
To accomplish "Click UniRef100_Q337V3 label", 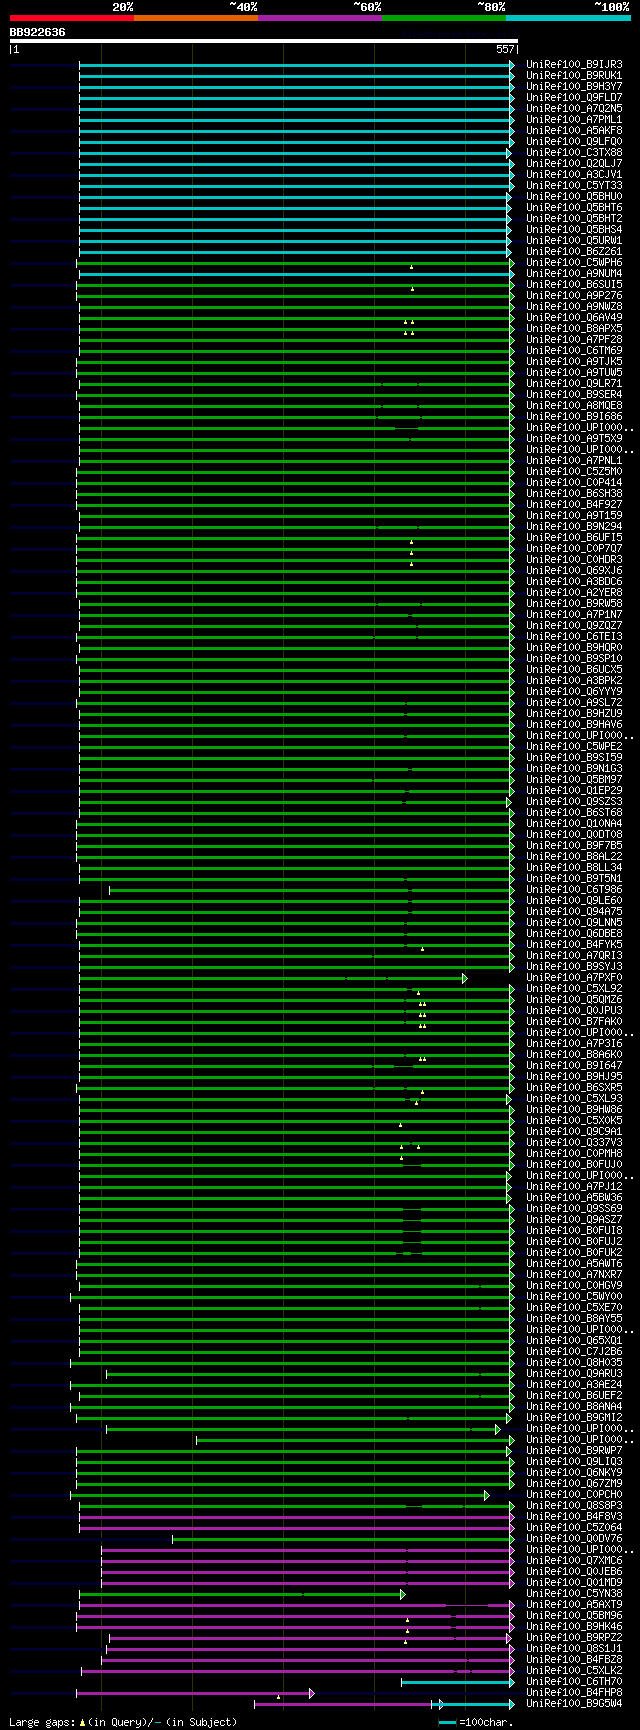I will coord(574,1143).
